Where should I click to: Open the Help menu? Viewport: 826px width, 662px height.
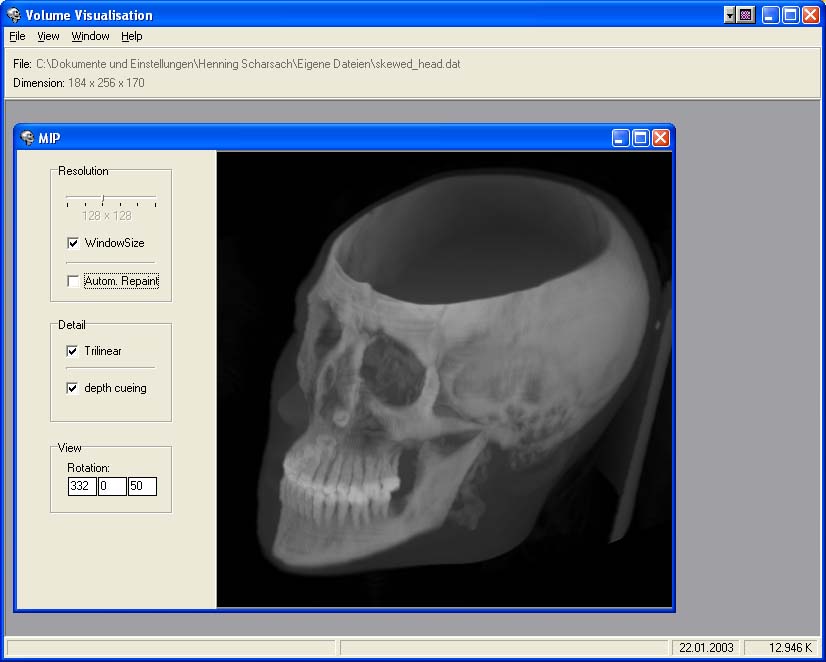point(132,36)
